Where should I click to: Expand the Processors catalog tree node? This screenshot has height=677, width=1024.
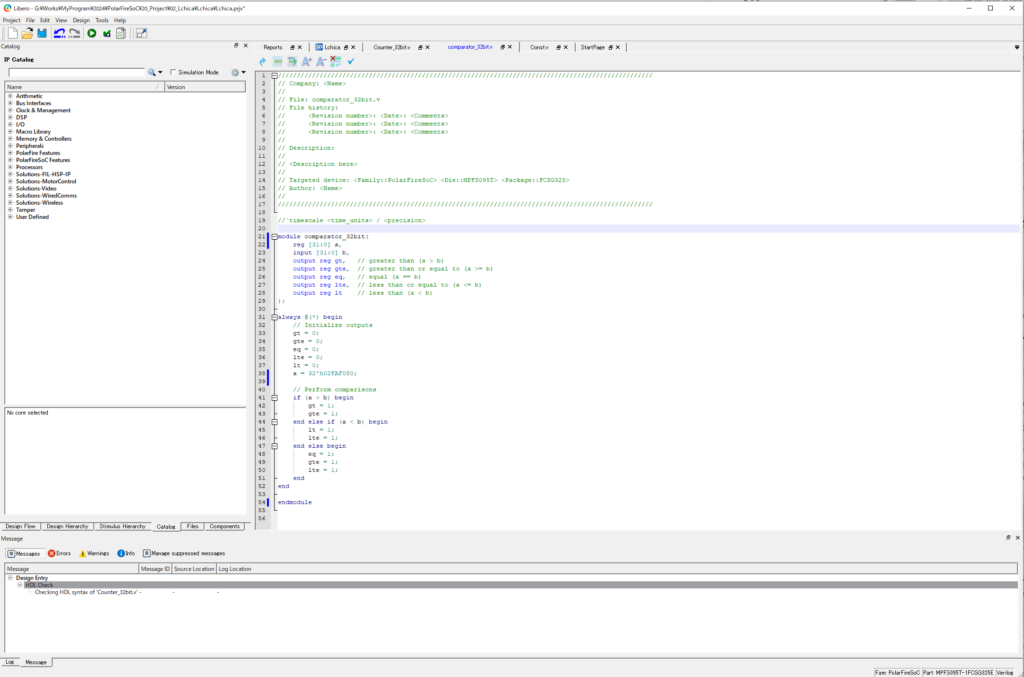[x=10, y=167]
